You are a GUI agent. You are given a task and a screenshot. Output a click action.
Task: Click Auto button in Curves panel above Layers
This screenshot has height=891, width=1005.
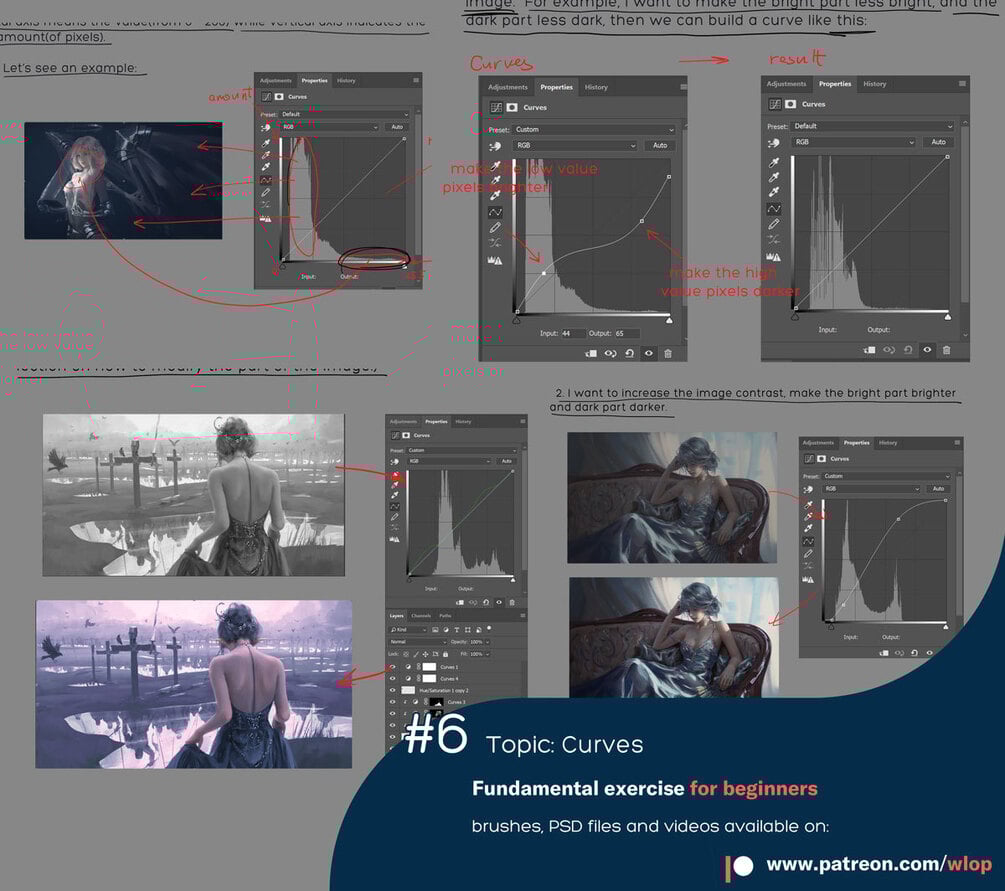[x=506, y=461]
